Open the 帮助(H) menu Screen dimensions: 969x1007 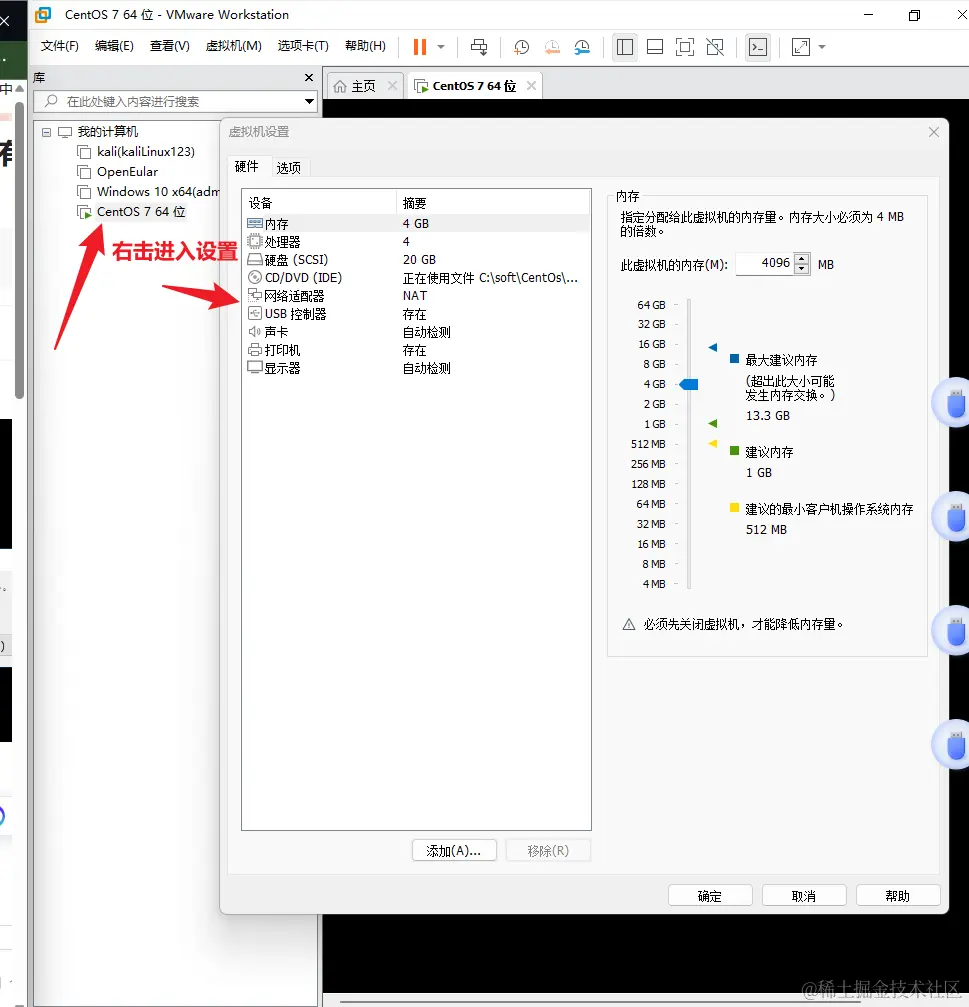pos(365,46)
